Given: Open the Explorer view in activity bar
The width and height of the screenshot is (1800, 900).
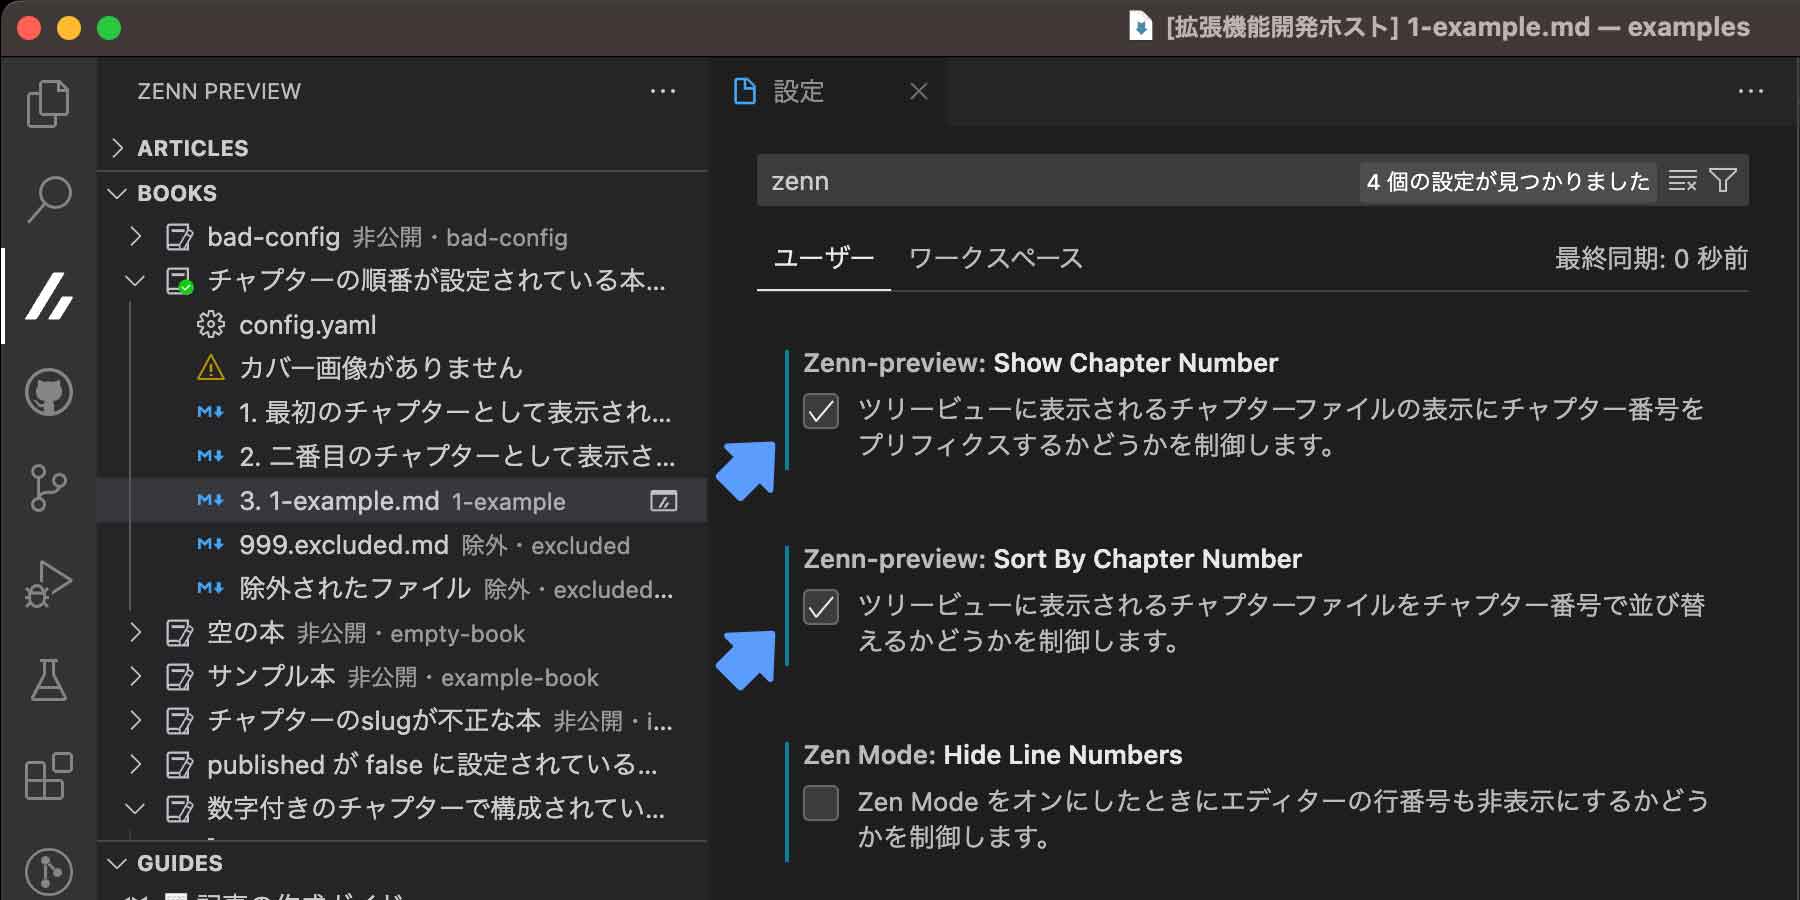Looking at the screenshot, I should click(48, 104).
